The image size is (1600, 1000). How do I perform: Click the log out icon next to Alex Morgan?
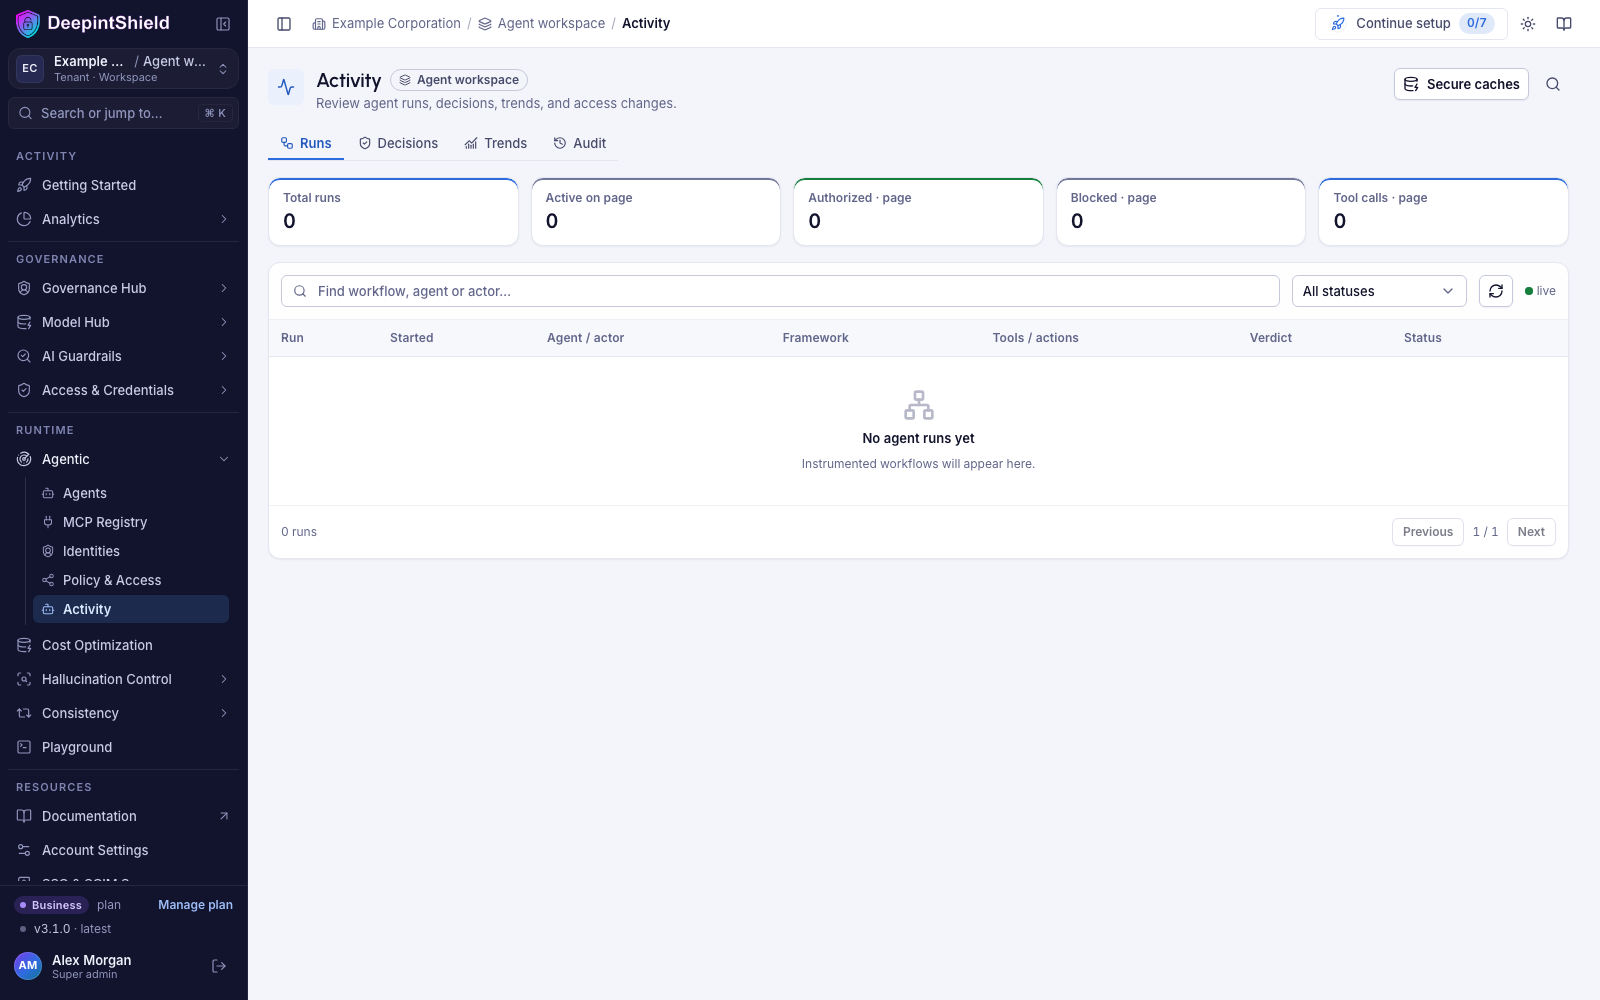click(219, 966)
